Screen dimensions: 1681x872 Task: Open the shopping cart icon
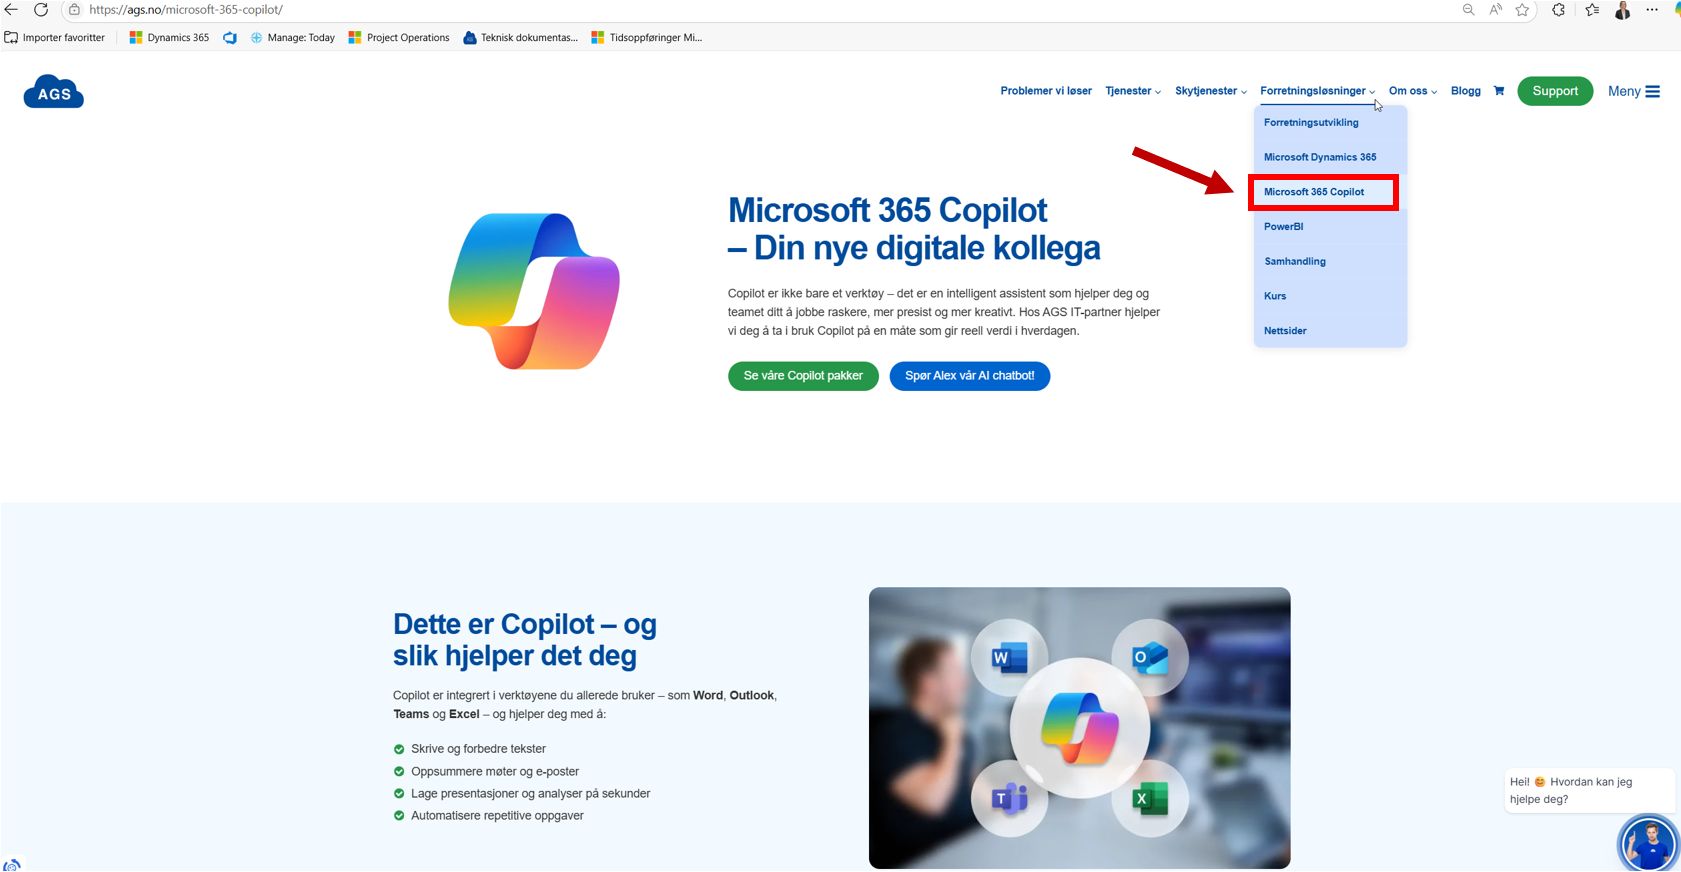click(1498, 91)
